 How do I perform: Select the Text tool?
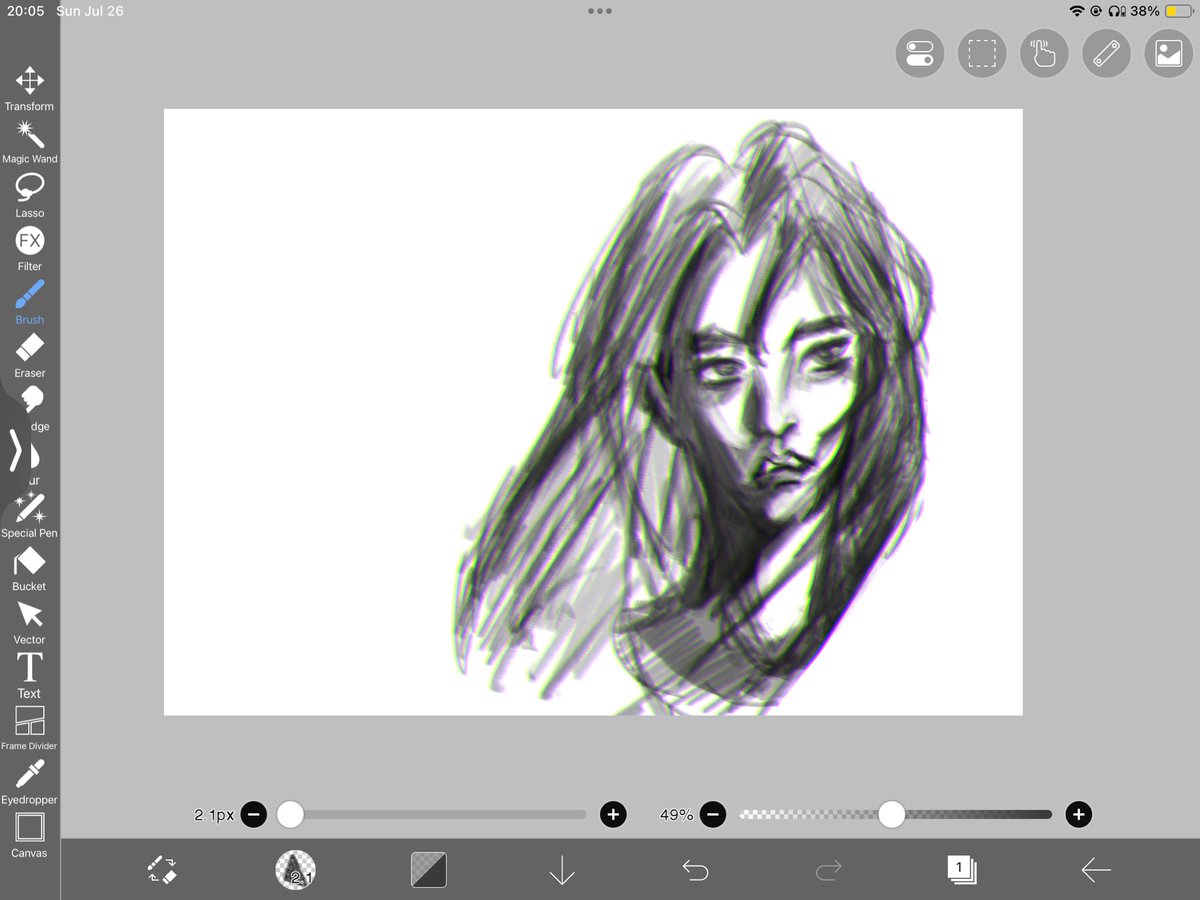(29, 675)
